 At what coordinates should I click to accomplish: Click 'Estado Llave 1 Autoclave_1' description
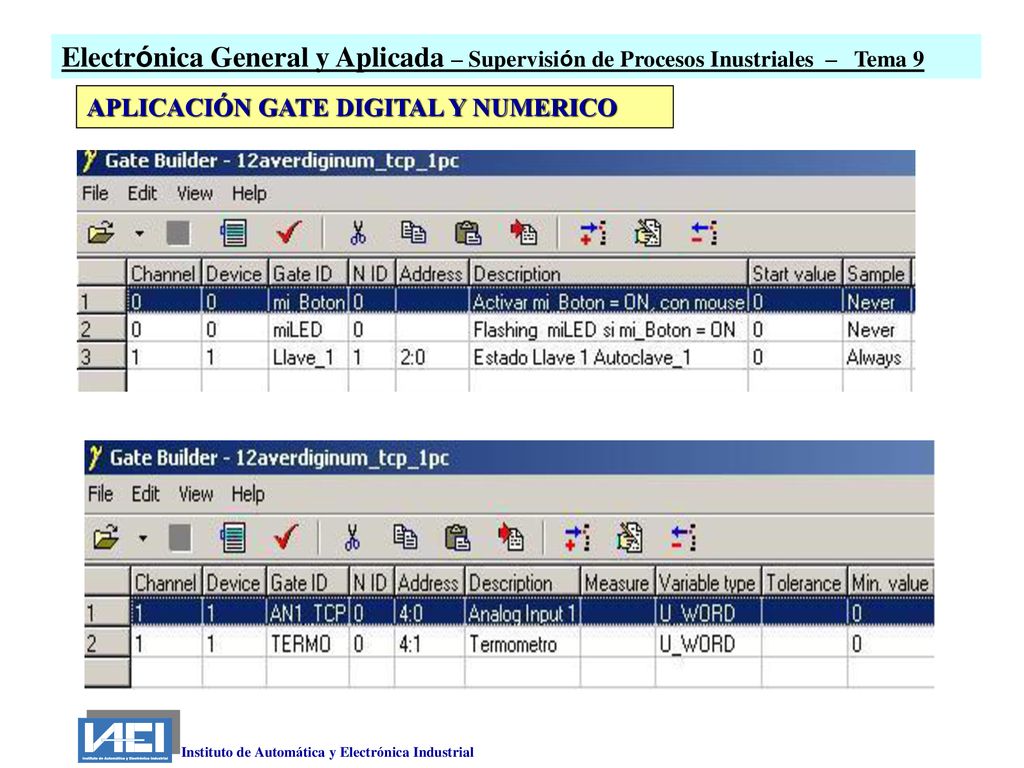coord(608,357)
